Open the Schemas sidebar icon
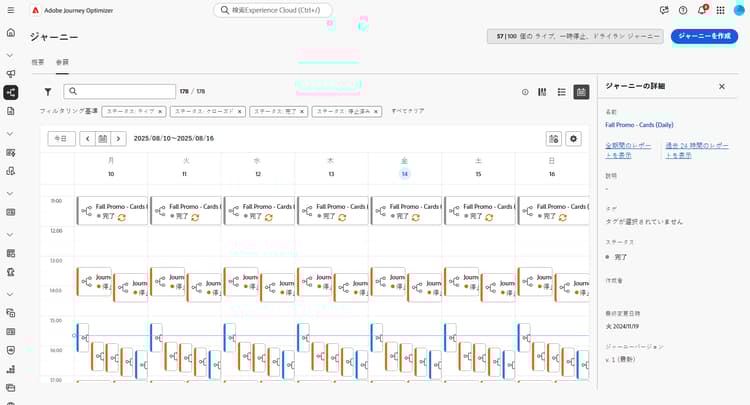The width and height of the screenshot is (750, 405). (11, 253)
